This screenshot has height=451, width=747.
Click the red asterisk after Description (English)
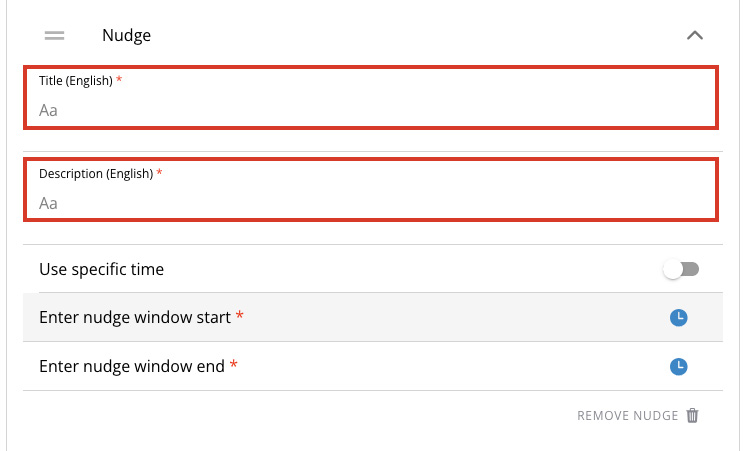[159, 173]
